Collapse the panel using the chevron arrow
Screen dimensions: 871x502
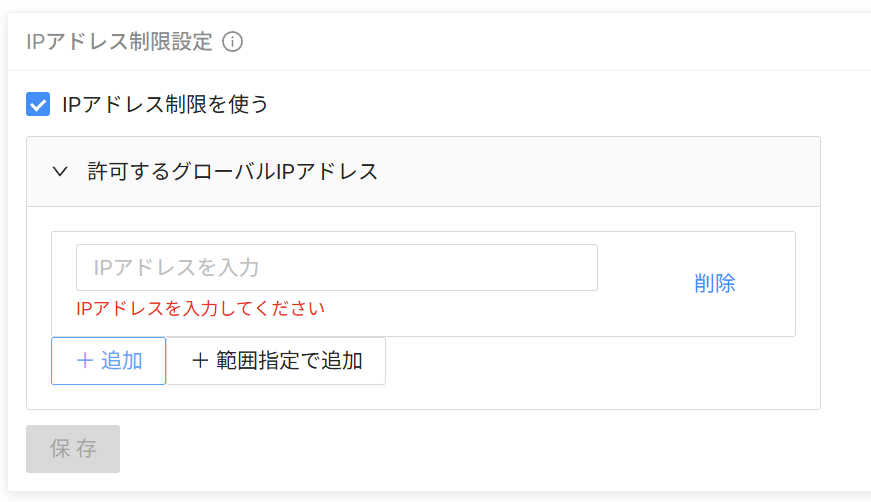59,171
